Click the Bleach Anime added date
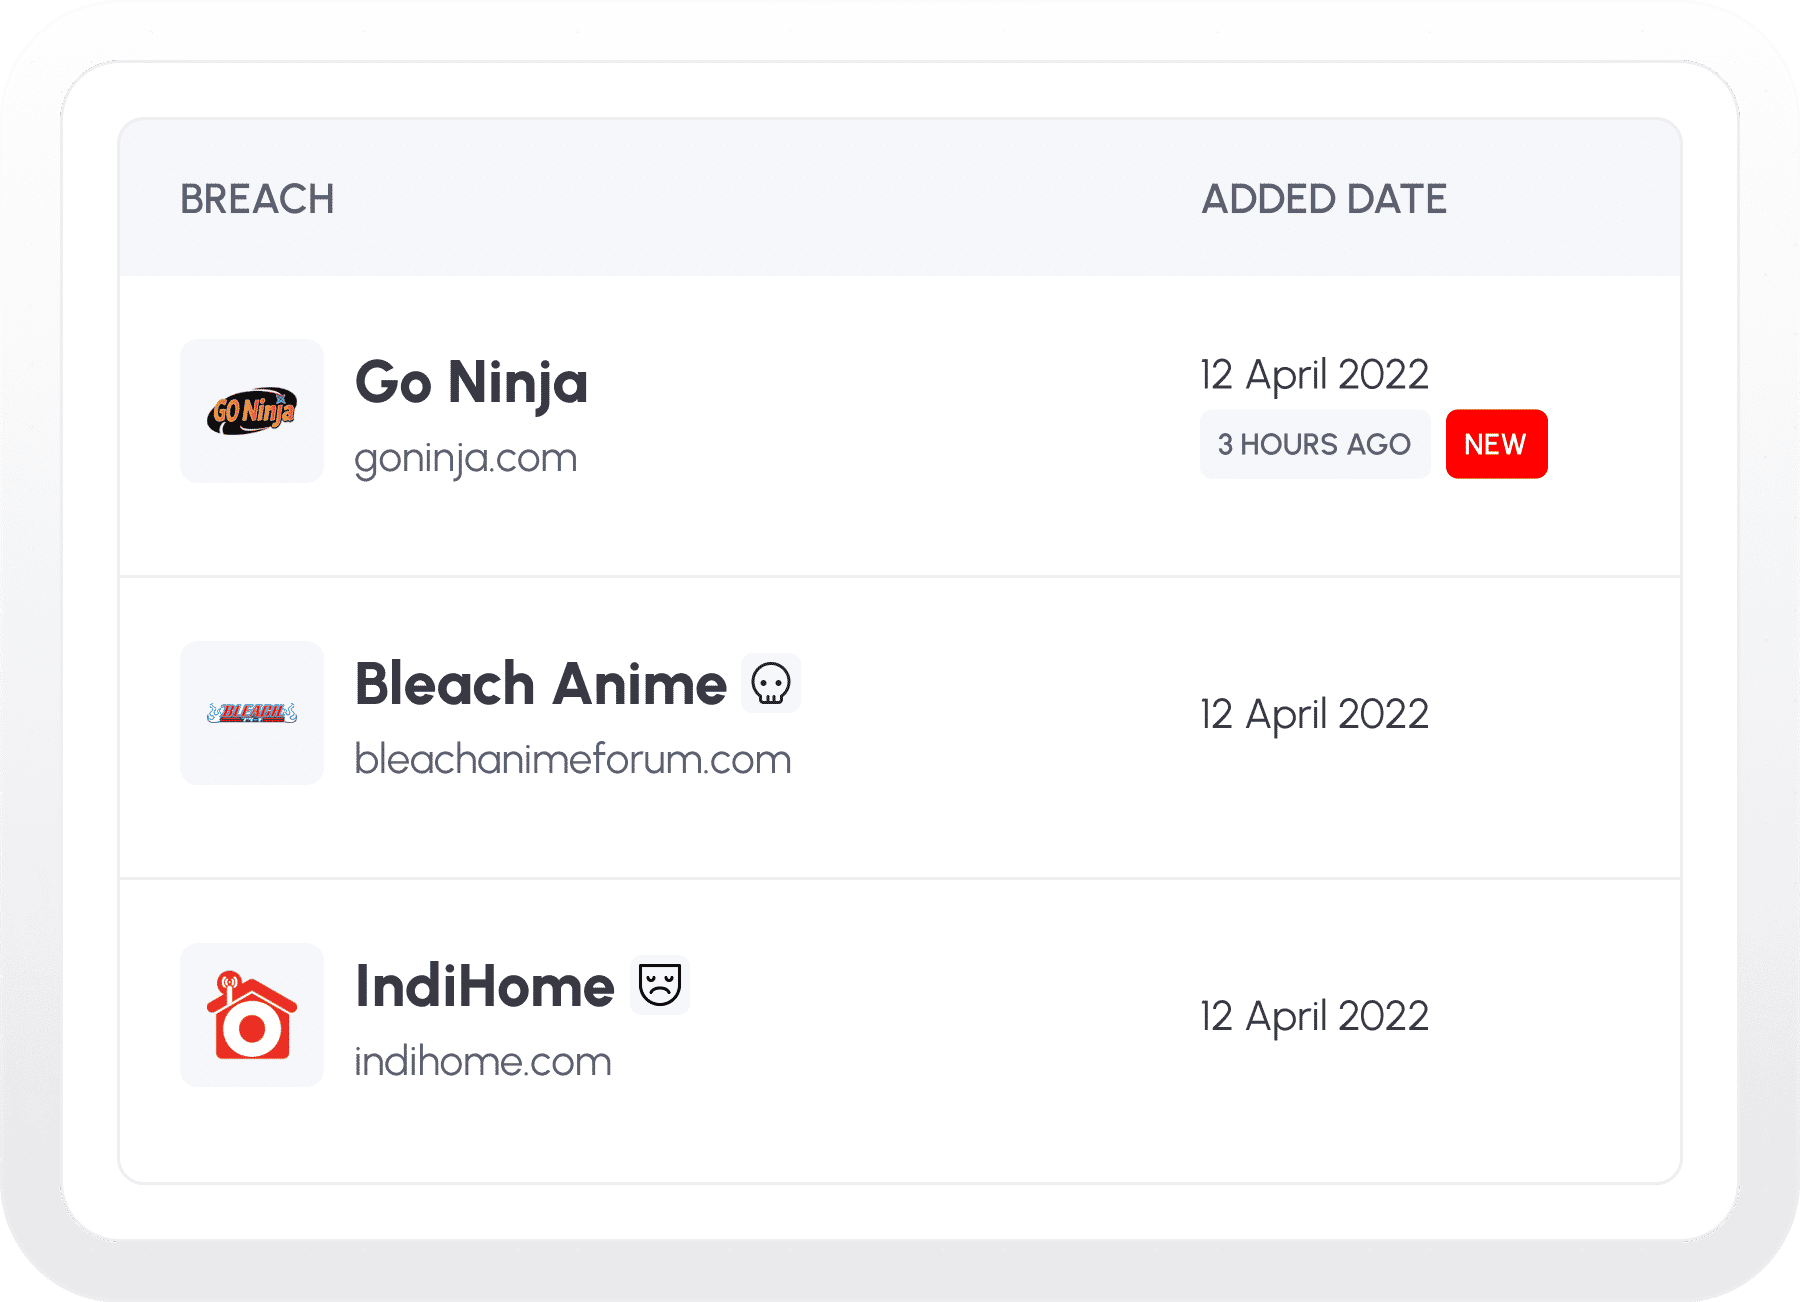The image size is (1800, 1302). point(1314,715)
